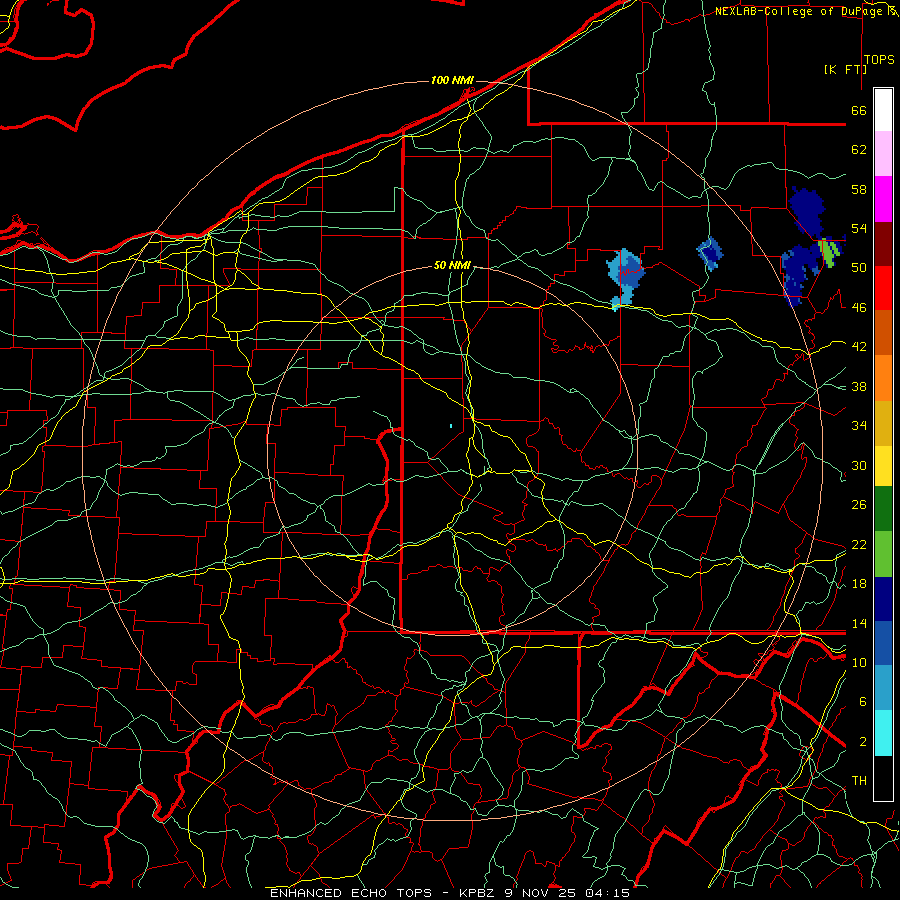Click the "04:15" time stamp
This screenshot has height=900, width=900.
[x=607, y=893]
